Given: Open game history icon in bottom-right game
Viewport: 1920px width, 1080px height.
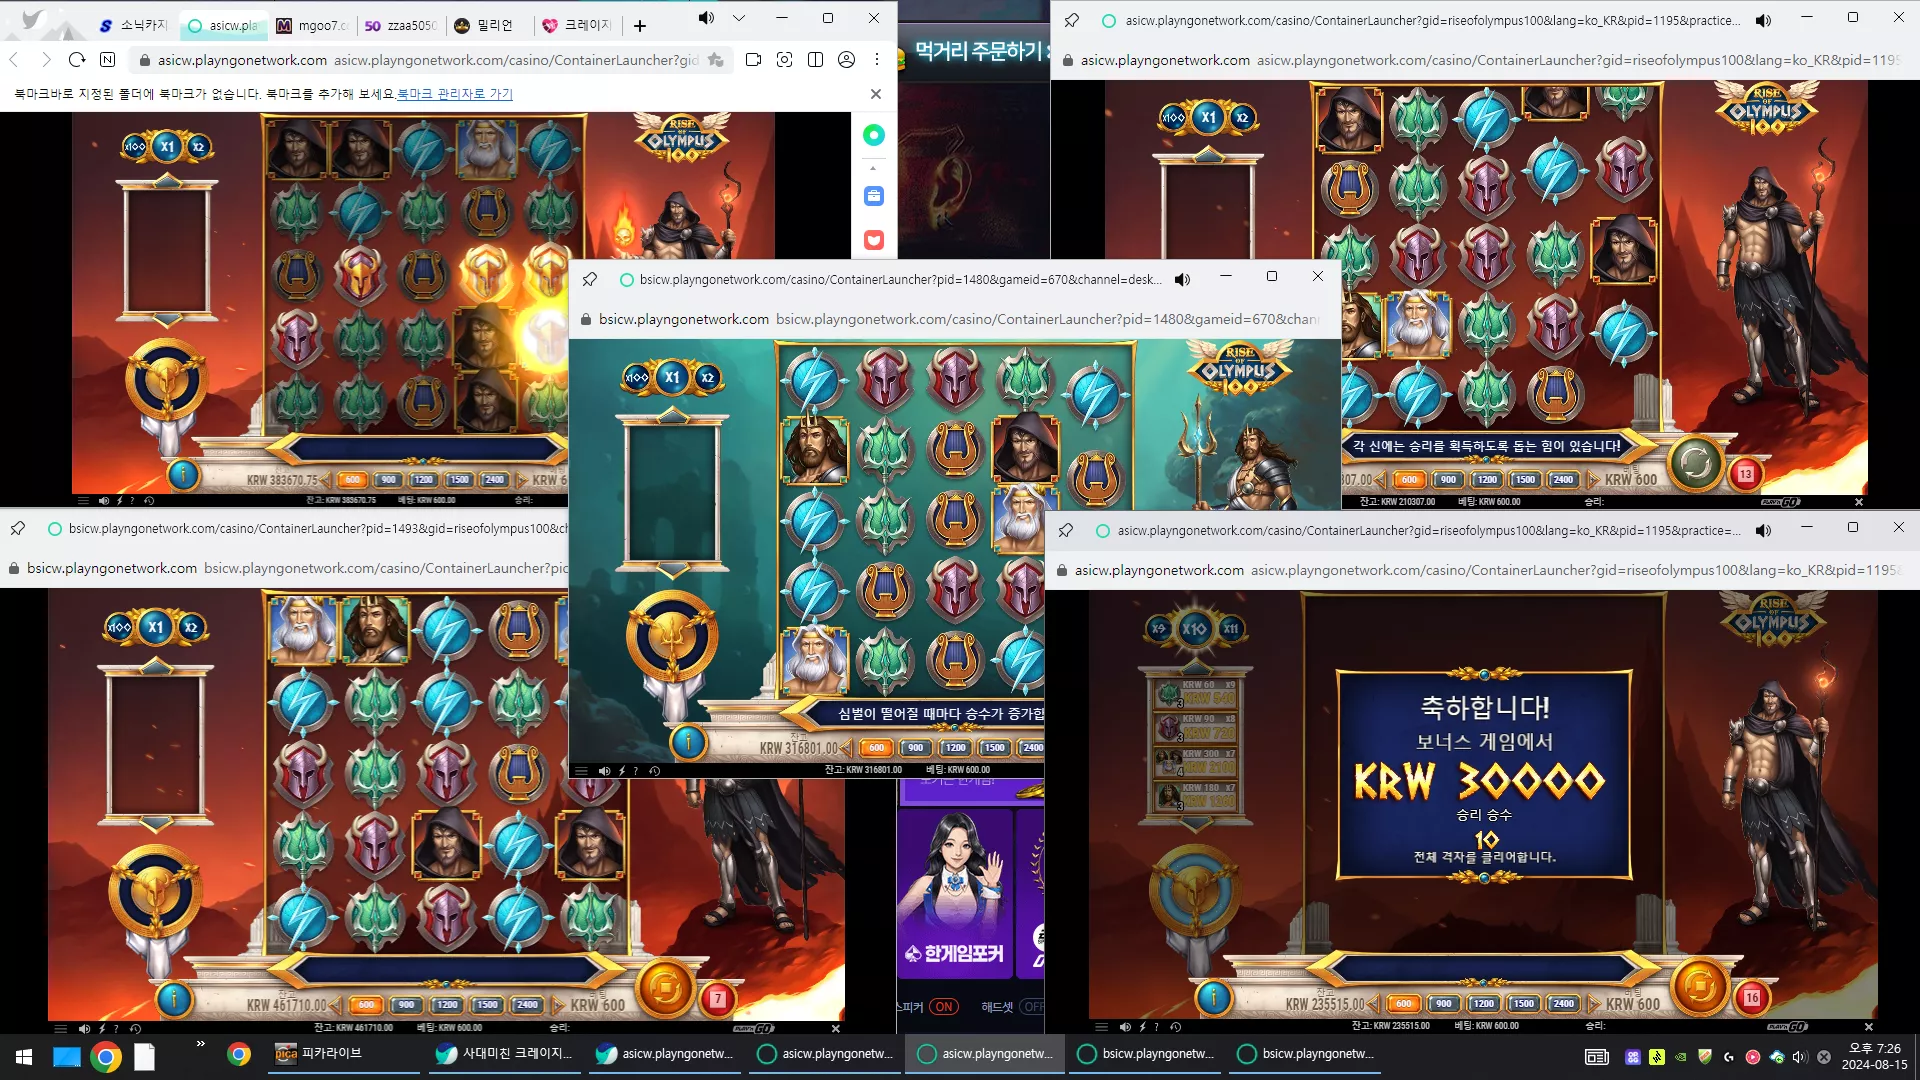Looking at the screenshot, I should point(1175,1027).
